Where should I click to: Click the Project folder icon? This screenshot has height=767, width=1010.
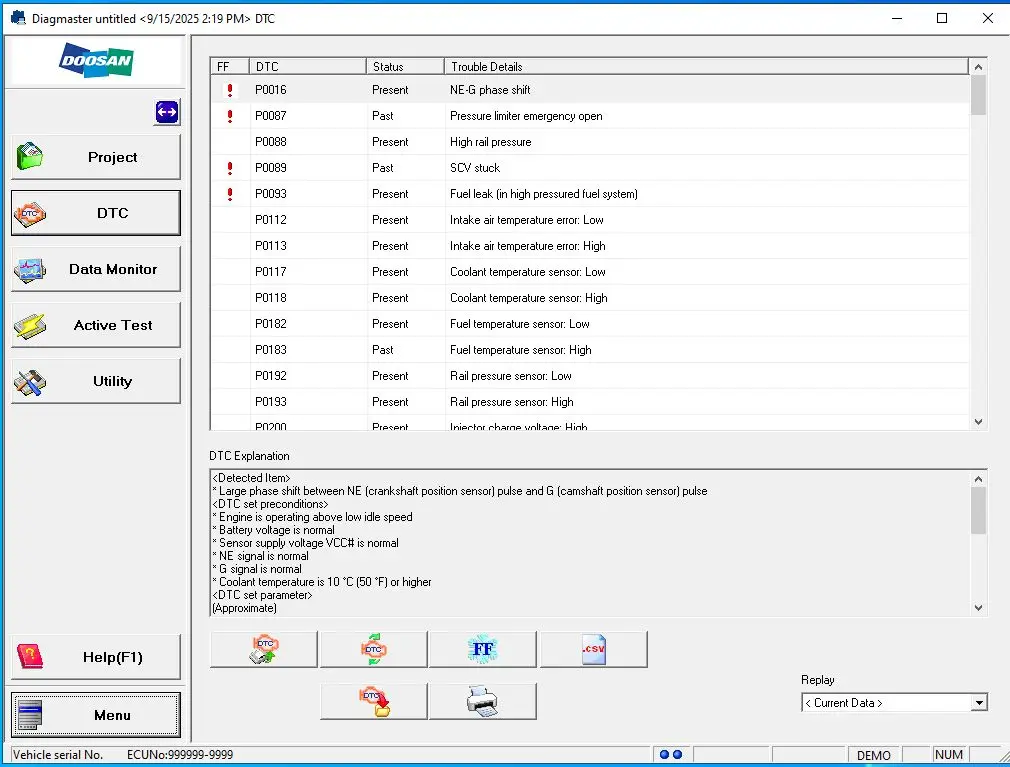click(30, 156)
